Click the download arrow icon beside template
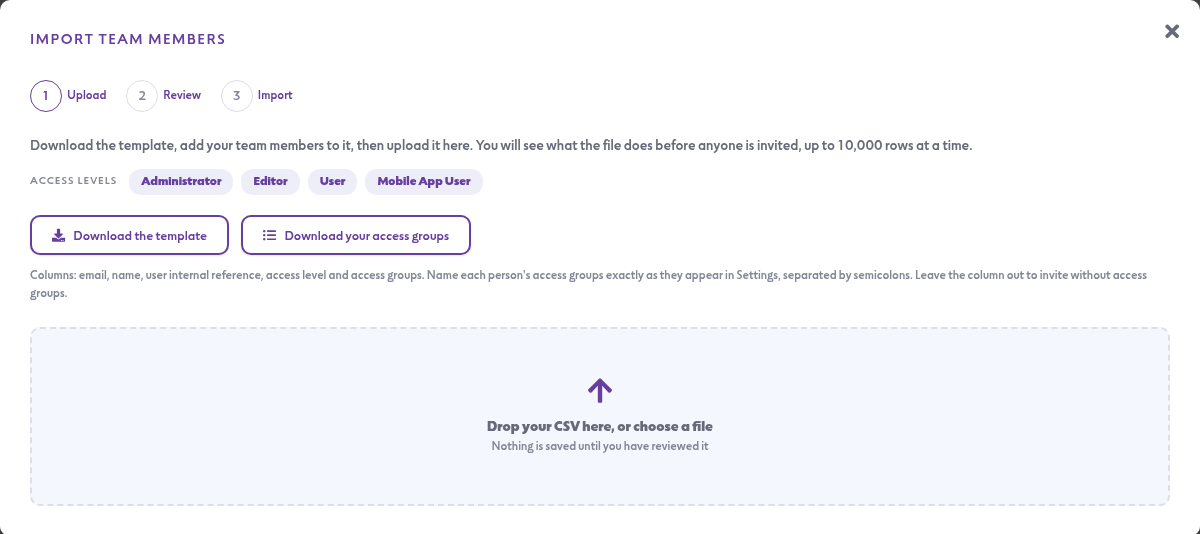The height and width of the screenshot is (534, 1200). (x=59, y=236)
